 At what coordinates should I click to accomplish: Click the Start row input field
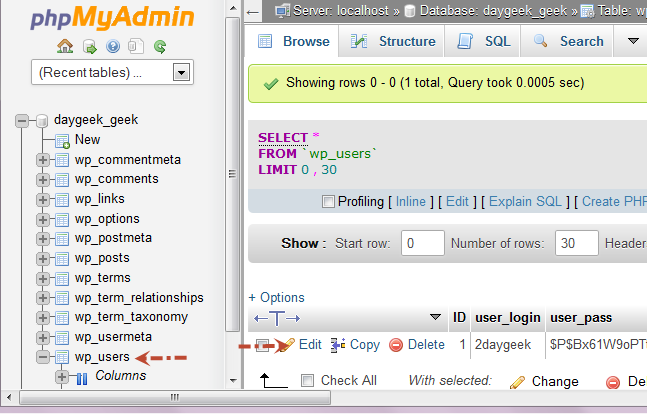tap(423, 243)
